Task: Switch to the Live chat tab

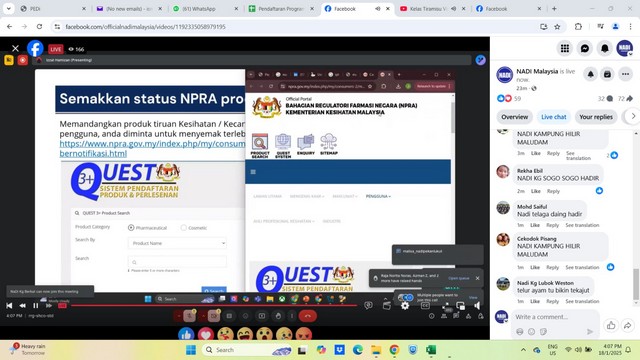Action: (x=553, y=117)
